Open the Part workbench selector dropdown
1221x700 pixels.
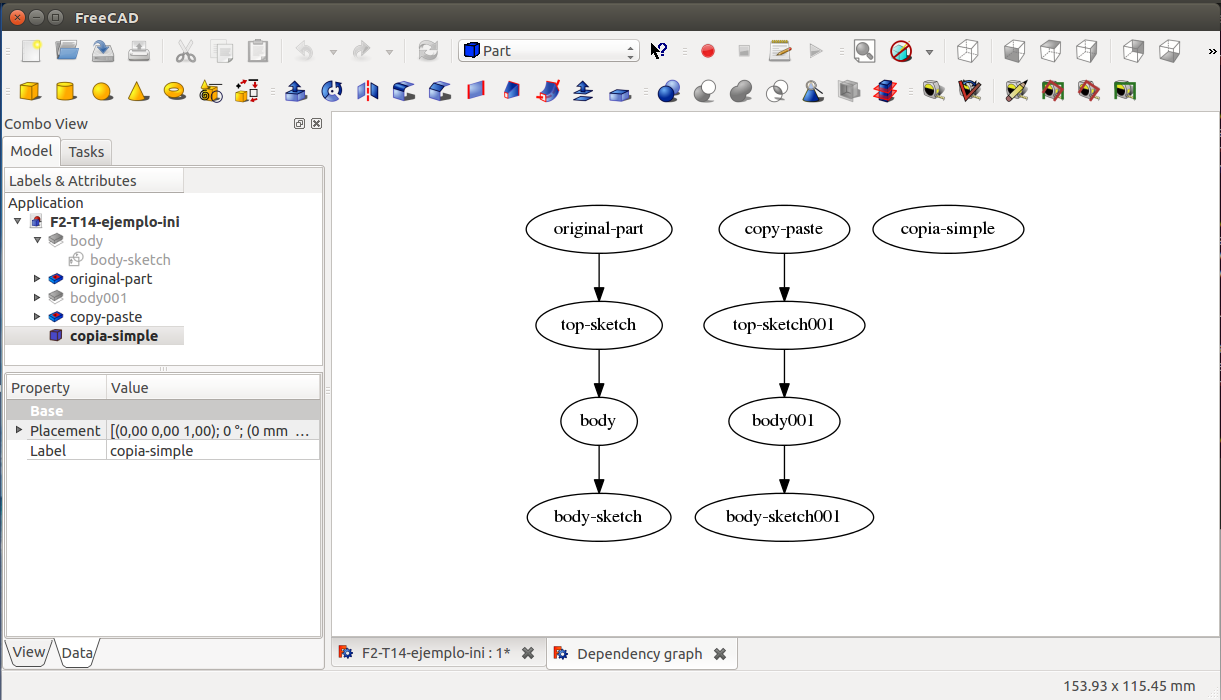click(x=548, y=51)
